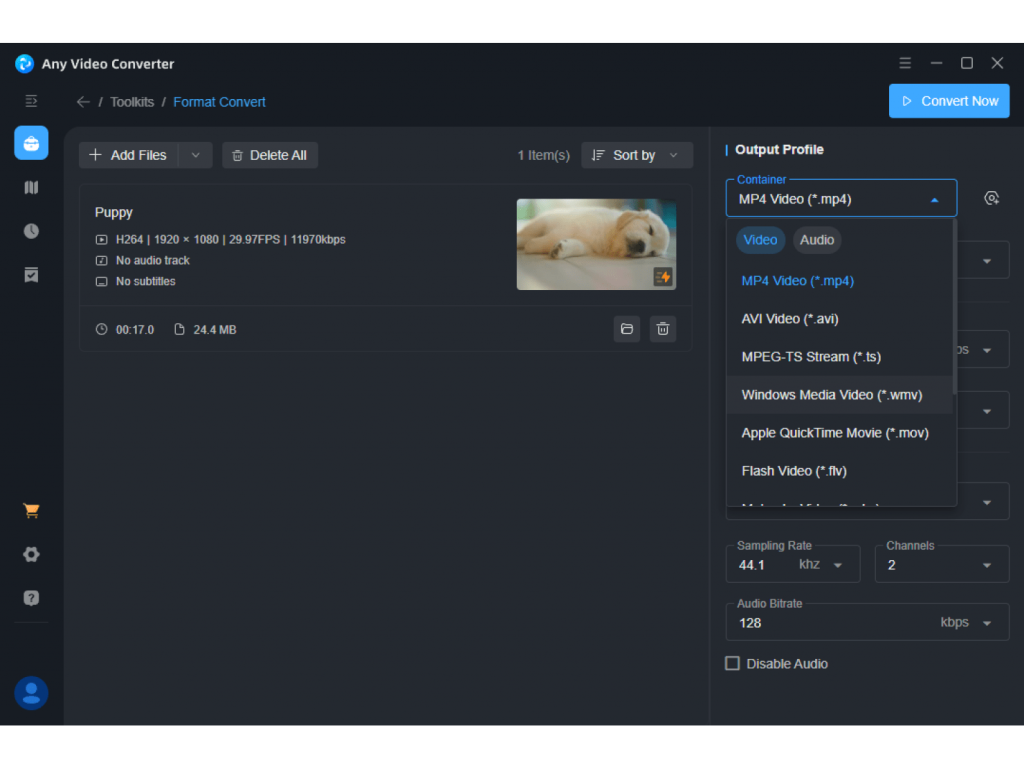Click the lightning badge on Puppy thumbnail

[663, 277]
